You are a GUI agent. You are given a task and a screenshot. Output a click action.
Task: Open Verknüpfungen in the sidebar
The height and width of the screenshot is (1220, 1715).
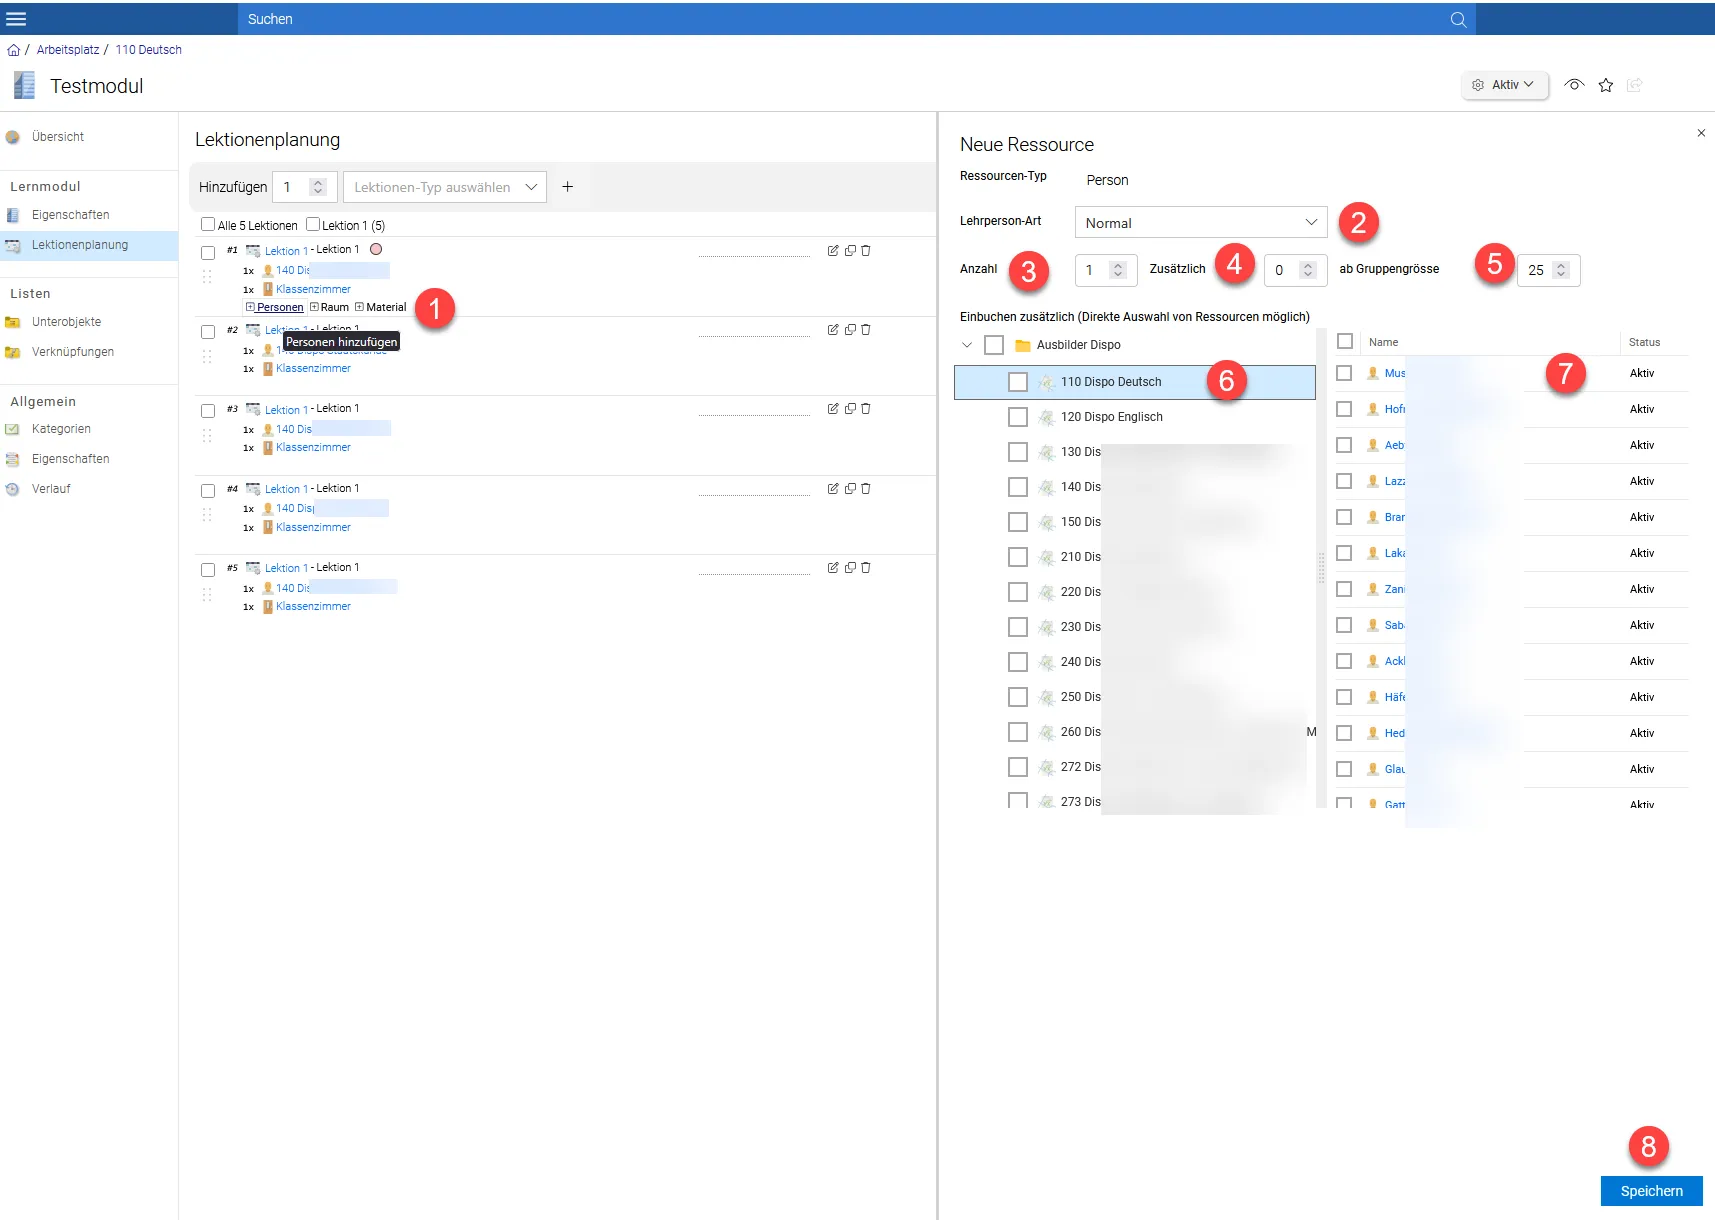[72, 352]
